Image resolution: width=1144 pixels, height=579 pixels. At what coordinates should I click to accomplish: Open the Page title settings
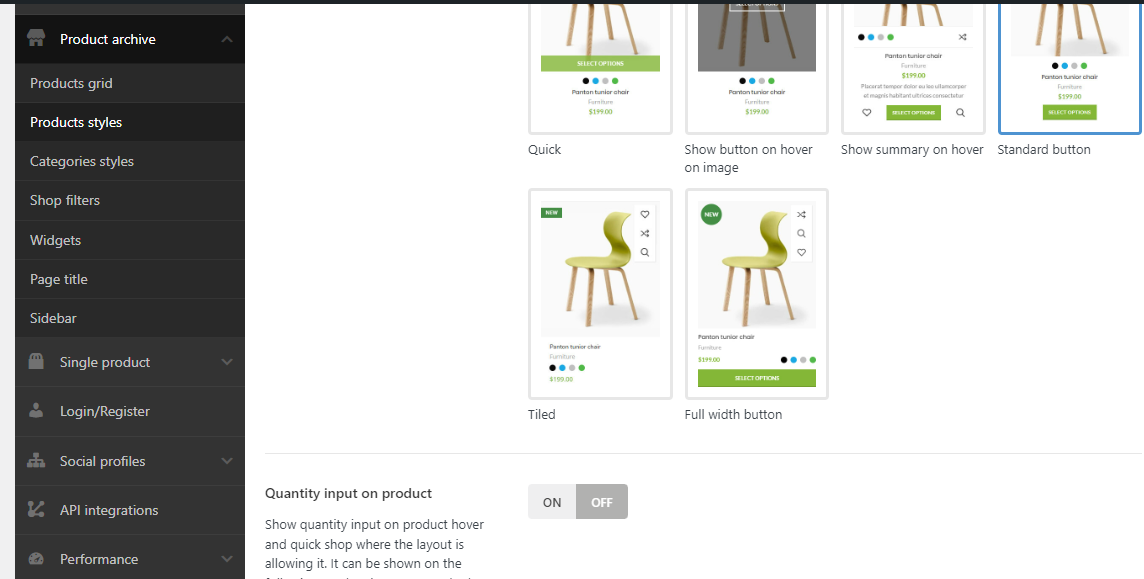coord(59,279)
